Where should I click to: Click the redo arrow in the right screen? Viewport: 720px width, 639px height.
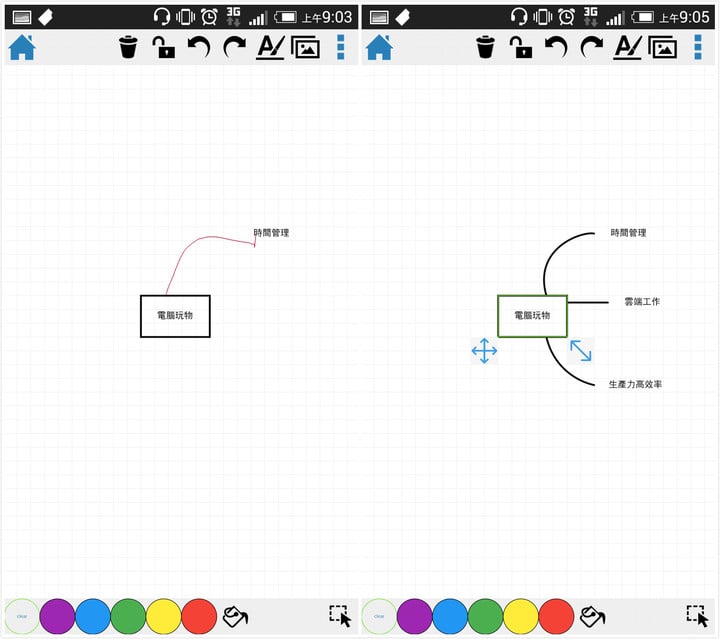pos(592,47)
